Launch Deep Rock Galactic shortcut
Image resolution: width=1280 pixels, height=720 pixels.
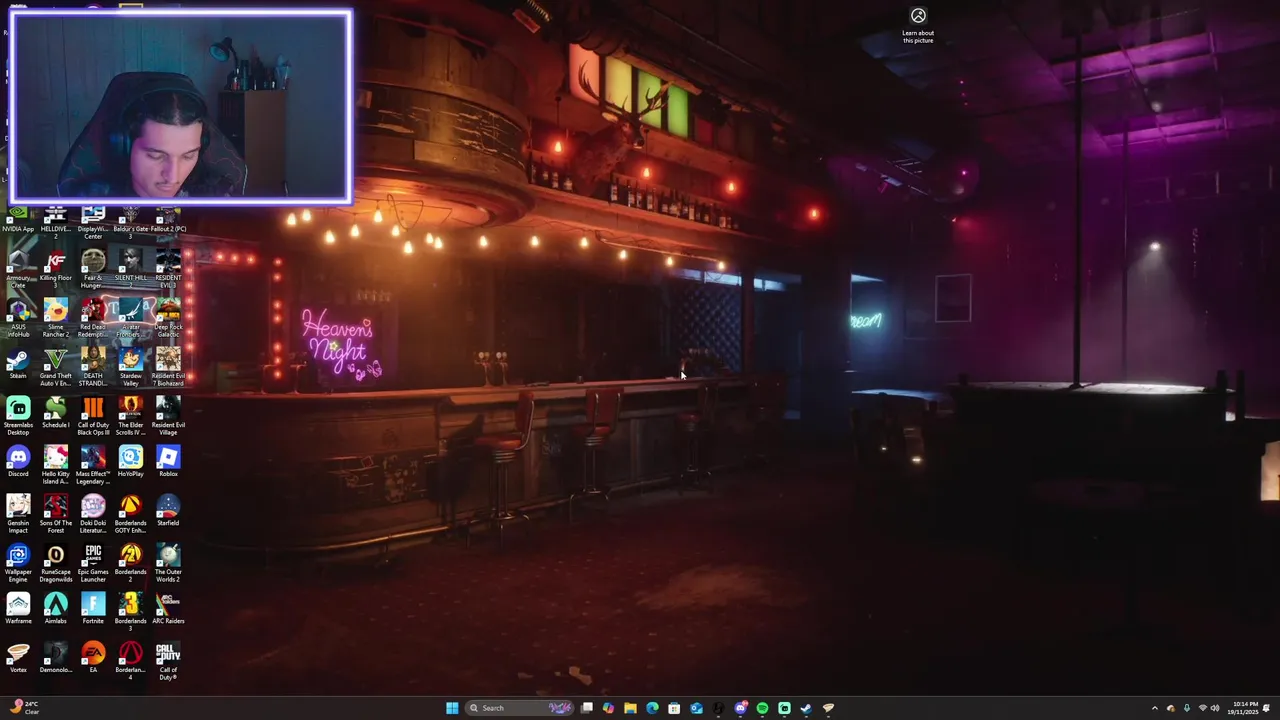[x=168, y=318]
